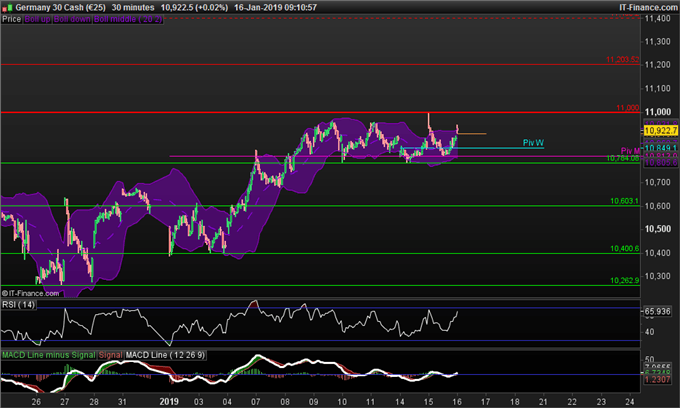Click the candlestick icon beside Germany 30 Cash

[7, 8]
